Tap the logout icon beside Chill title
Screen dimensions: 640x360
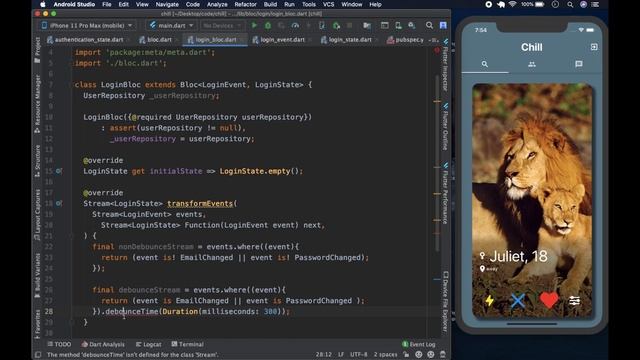point(594,47)
